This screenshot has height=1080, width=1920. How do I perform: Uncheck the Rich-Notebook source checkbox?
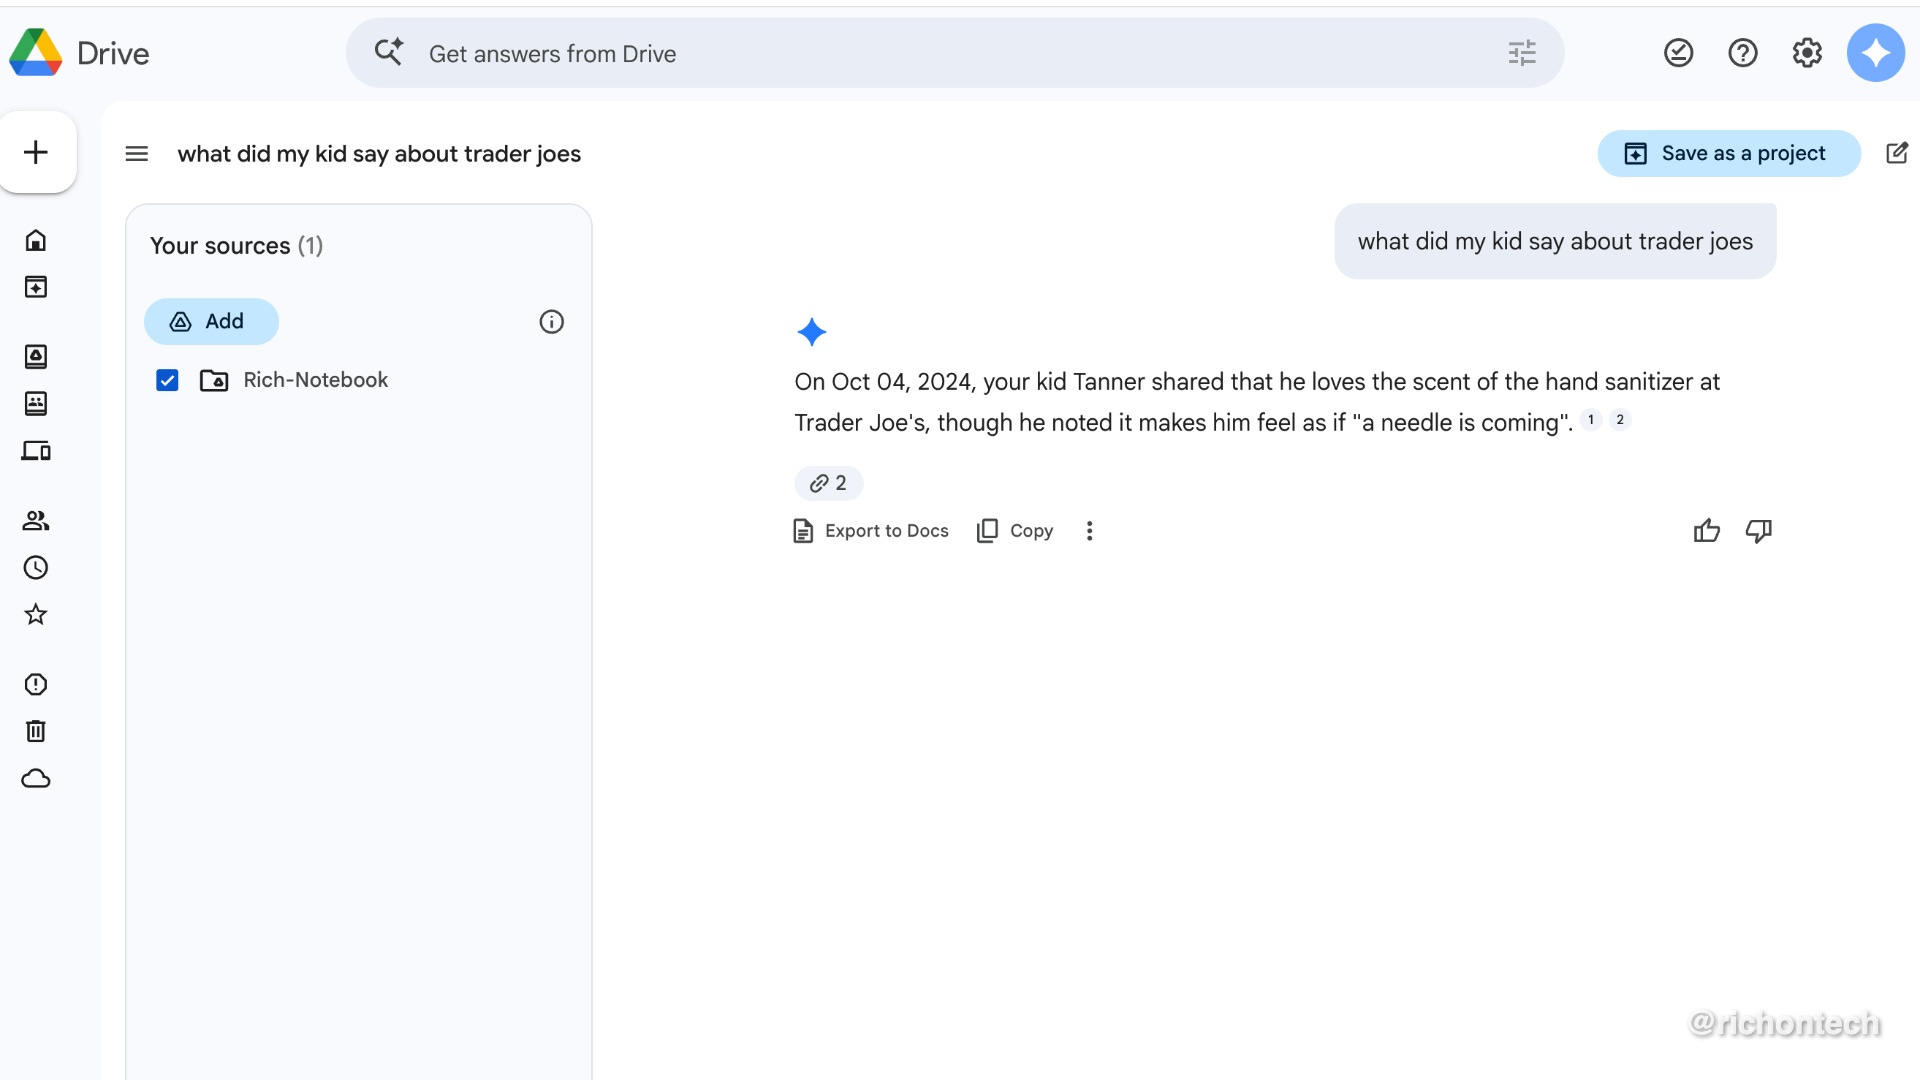click(x=167, y=380)
